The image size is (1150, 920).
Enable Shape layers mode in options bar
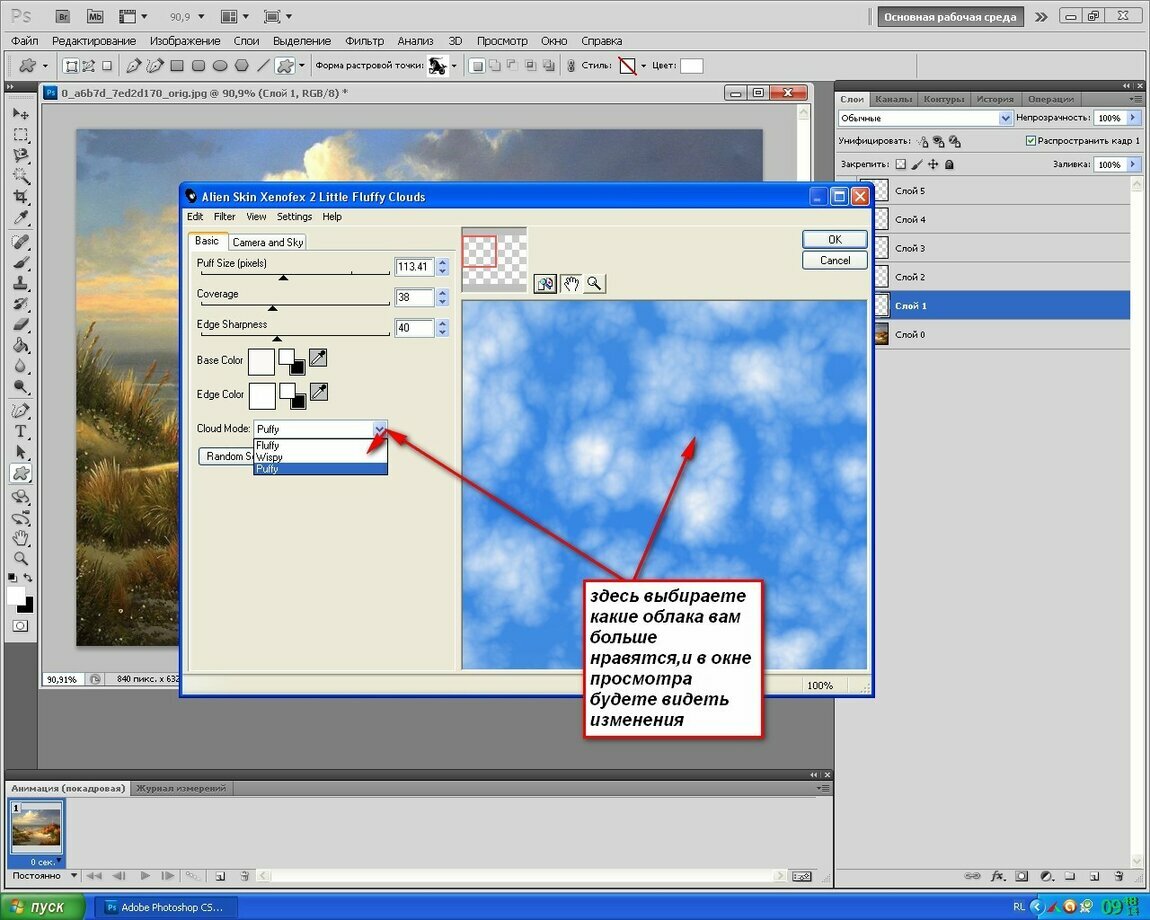click(x=71, y=66)
